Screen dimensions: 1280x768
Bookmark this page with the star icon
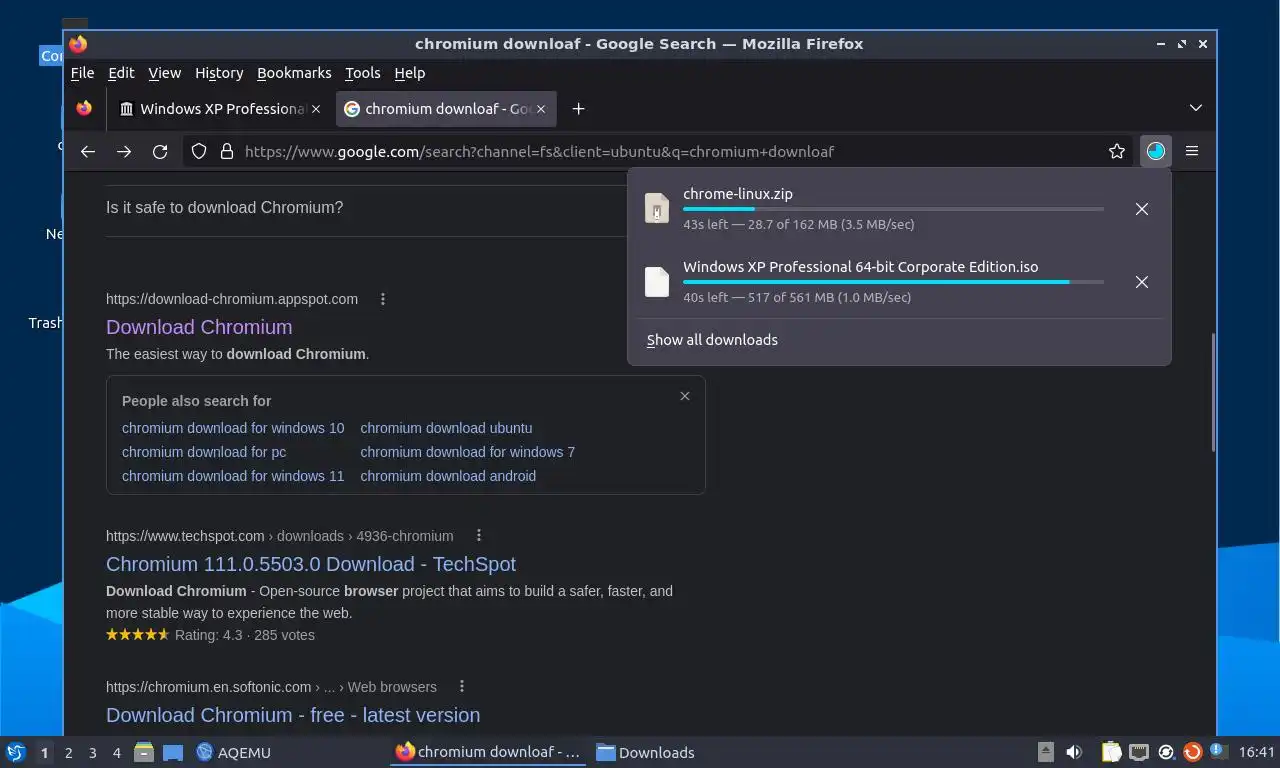click(x=1117, y=151)
